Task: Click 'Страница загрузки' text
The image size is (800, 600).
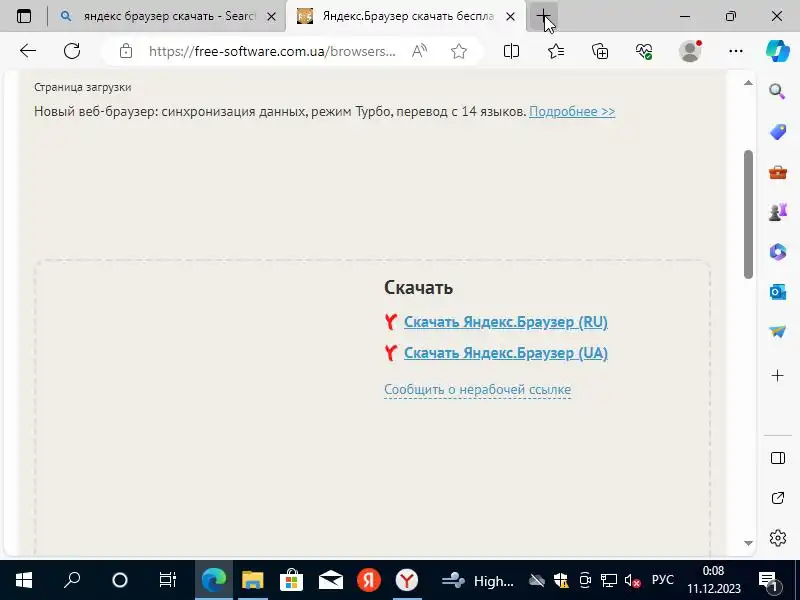Action: (x=83, y=87)
